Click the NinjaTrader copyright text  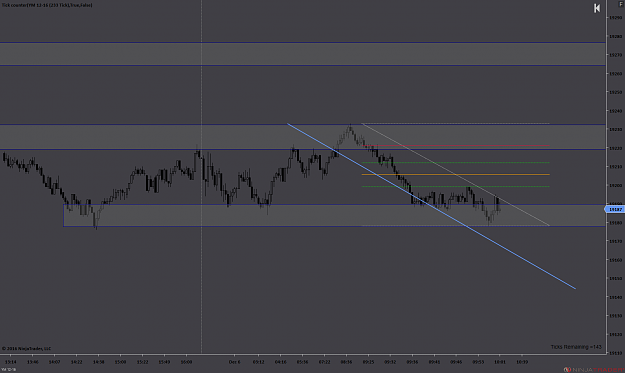[x=26, y=348]
